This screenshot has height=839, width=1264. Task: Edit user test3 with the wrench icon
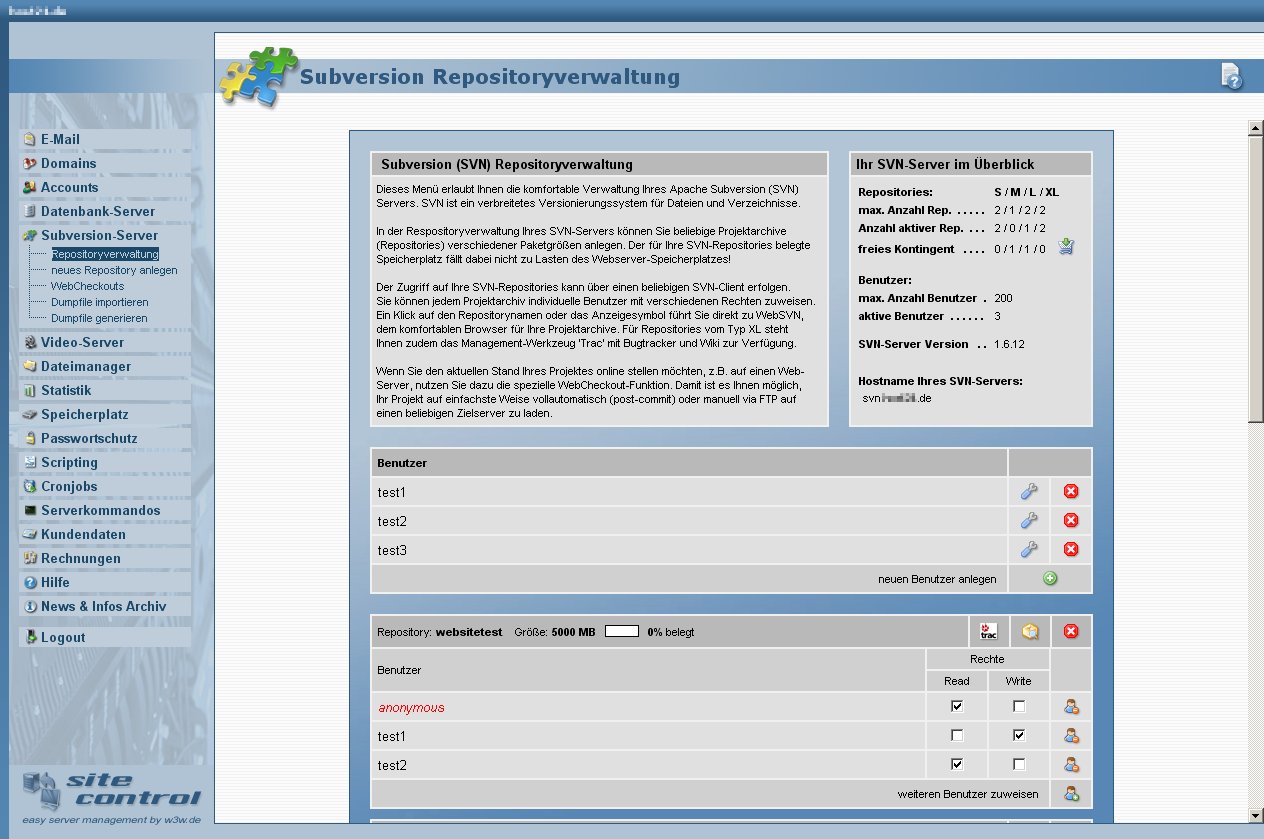click(x=1029, y=549)
